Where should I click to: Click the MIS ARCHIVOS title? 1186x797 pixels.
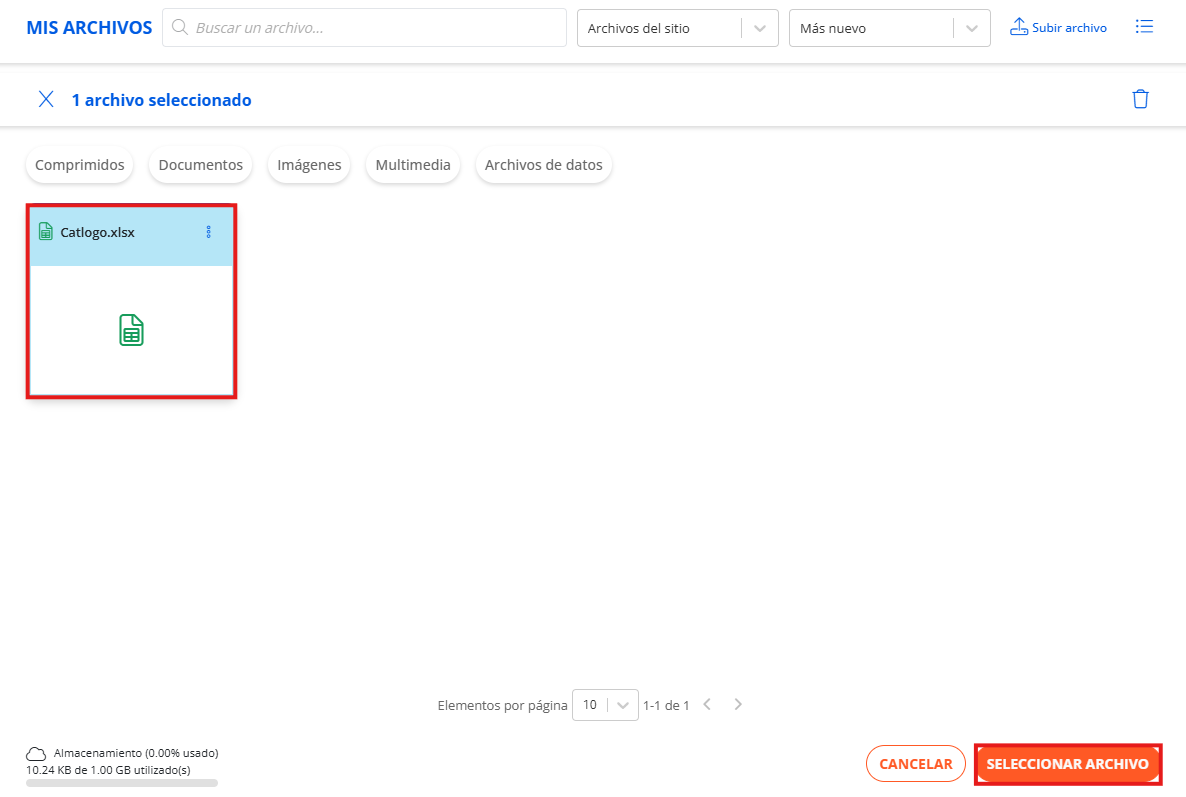click(89, 28)
